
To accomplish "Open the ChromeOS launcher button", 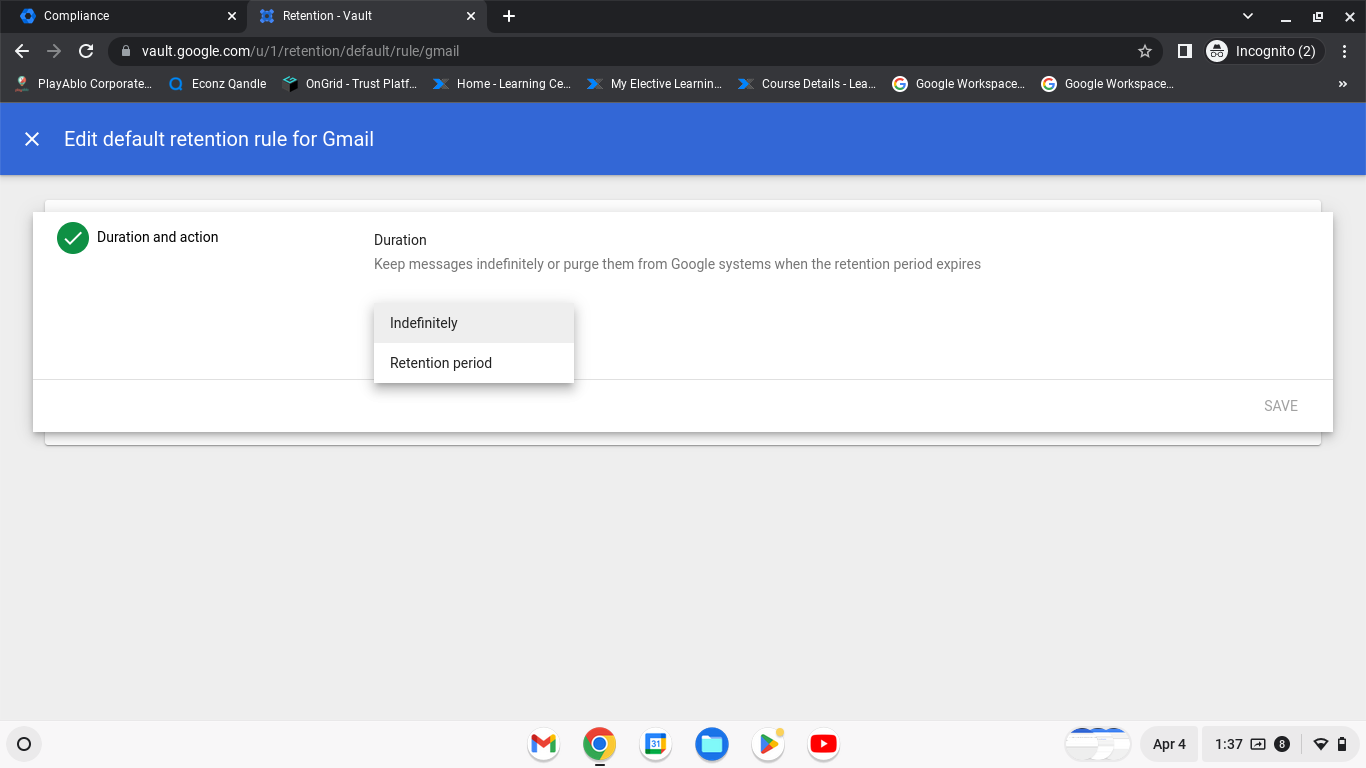I will (24, 744).
